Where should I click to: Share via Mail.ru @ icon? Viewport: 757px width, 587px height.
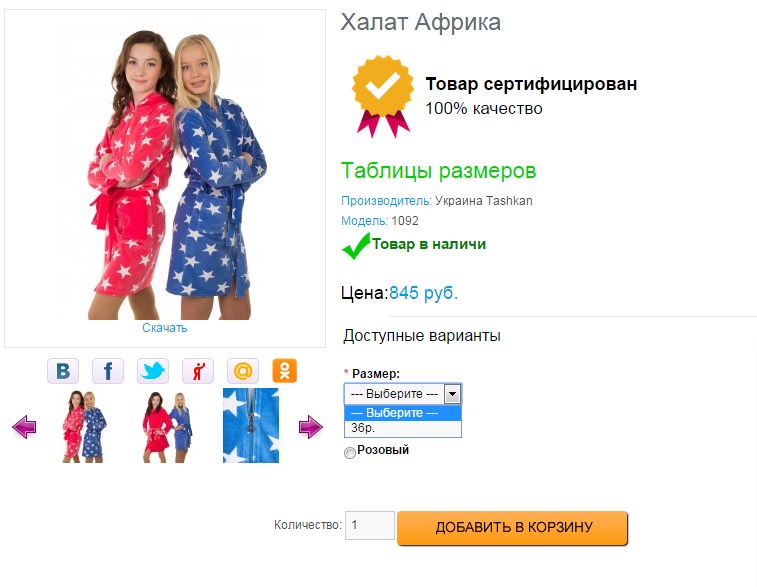coord(243,371)
